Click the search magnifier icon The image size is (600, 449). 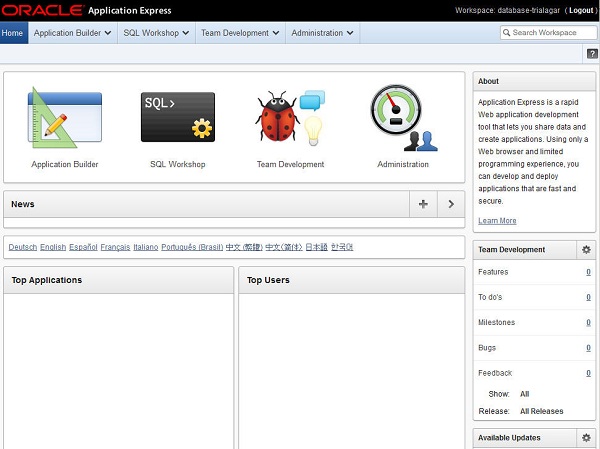click(506, 33)
